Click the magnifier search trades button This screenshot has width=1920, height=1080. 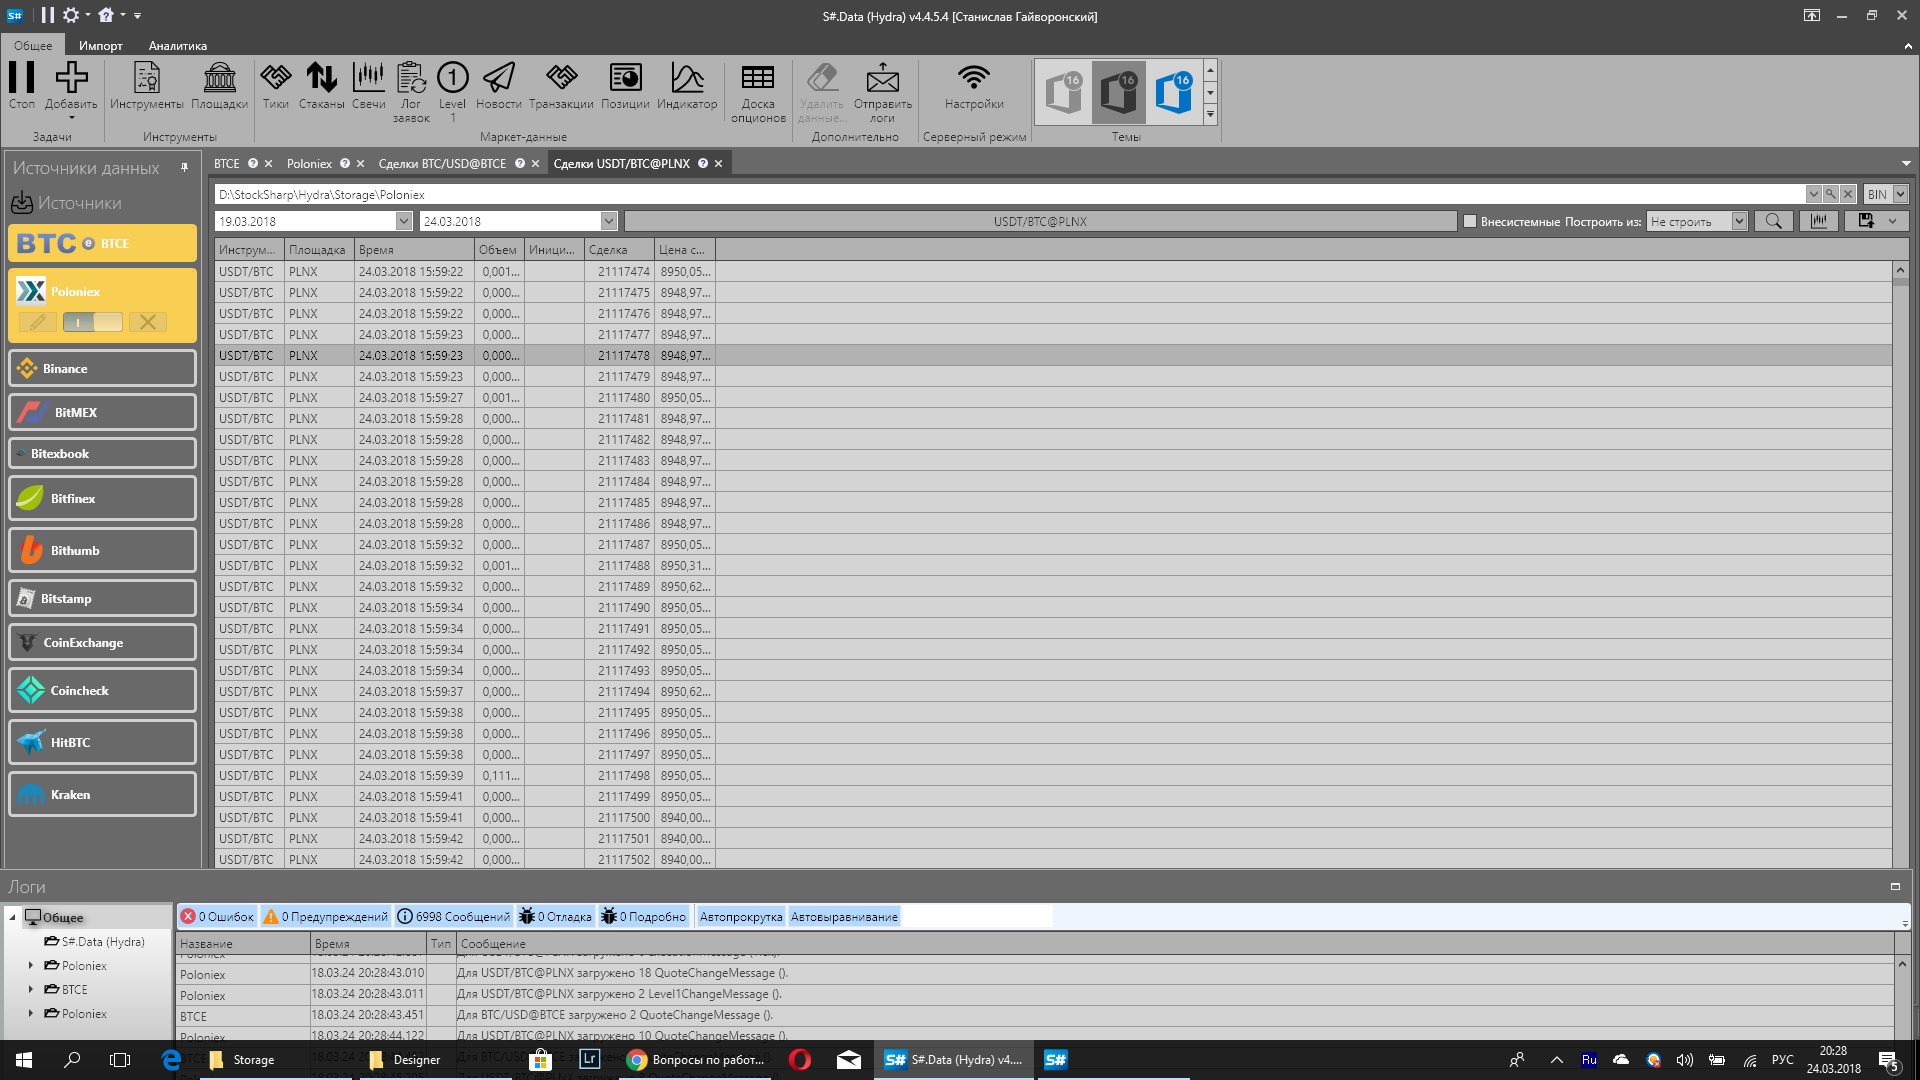click(1773, 221)
